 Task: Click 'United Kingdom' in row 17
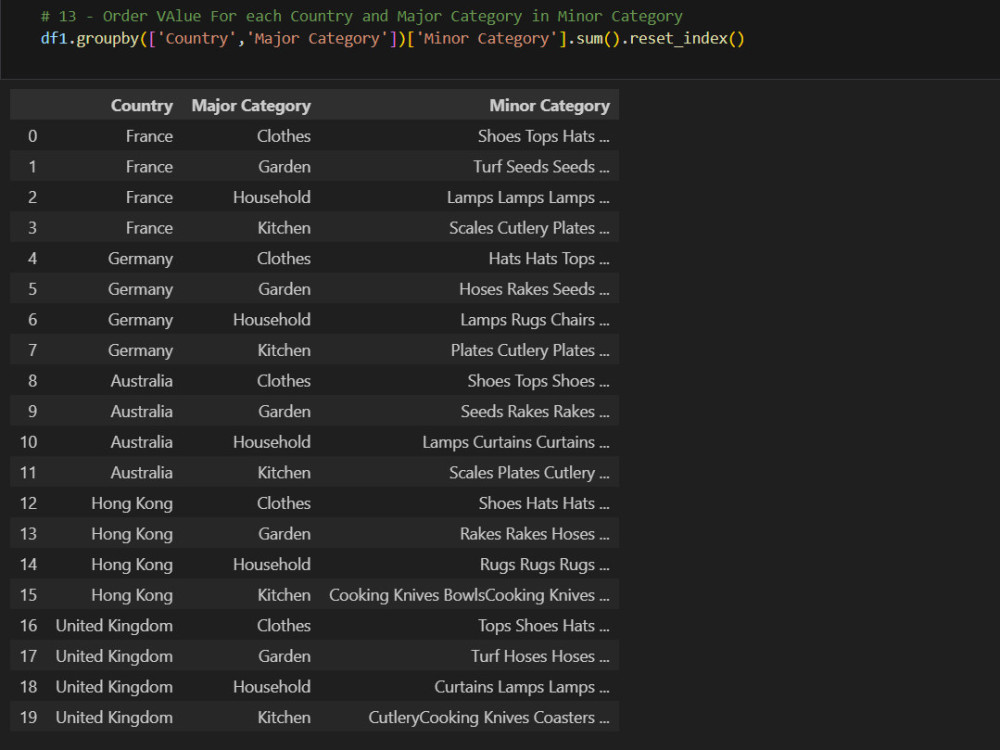click(114, 657)
